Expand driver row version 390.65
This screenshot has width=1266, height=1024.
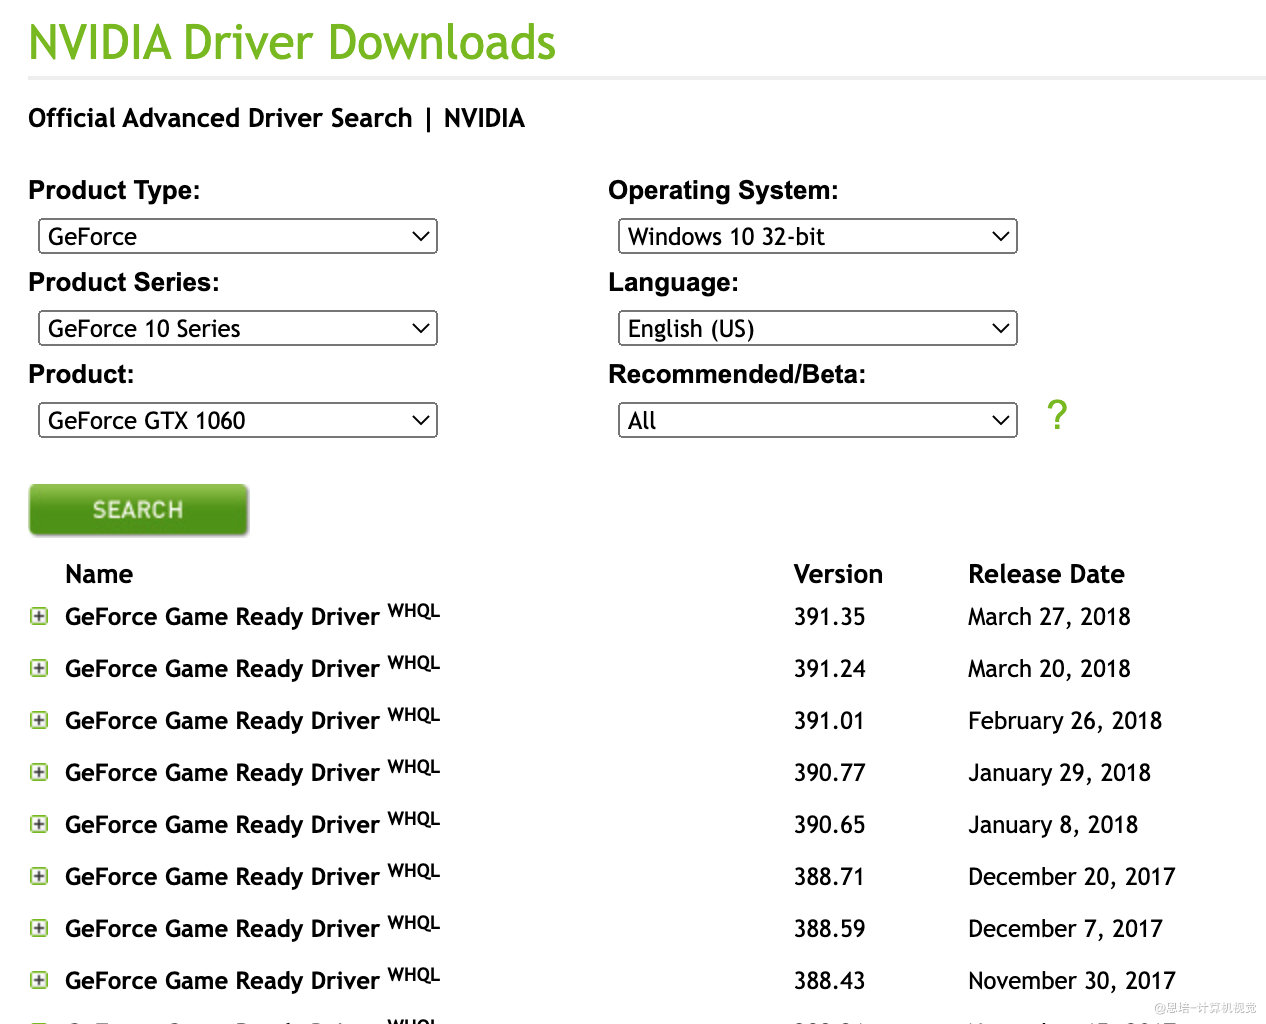pos(39,824)
